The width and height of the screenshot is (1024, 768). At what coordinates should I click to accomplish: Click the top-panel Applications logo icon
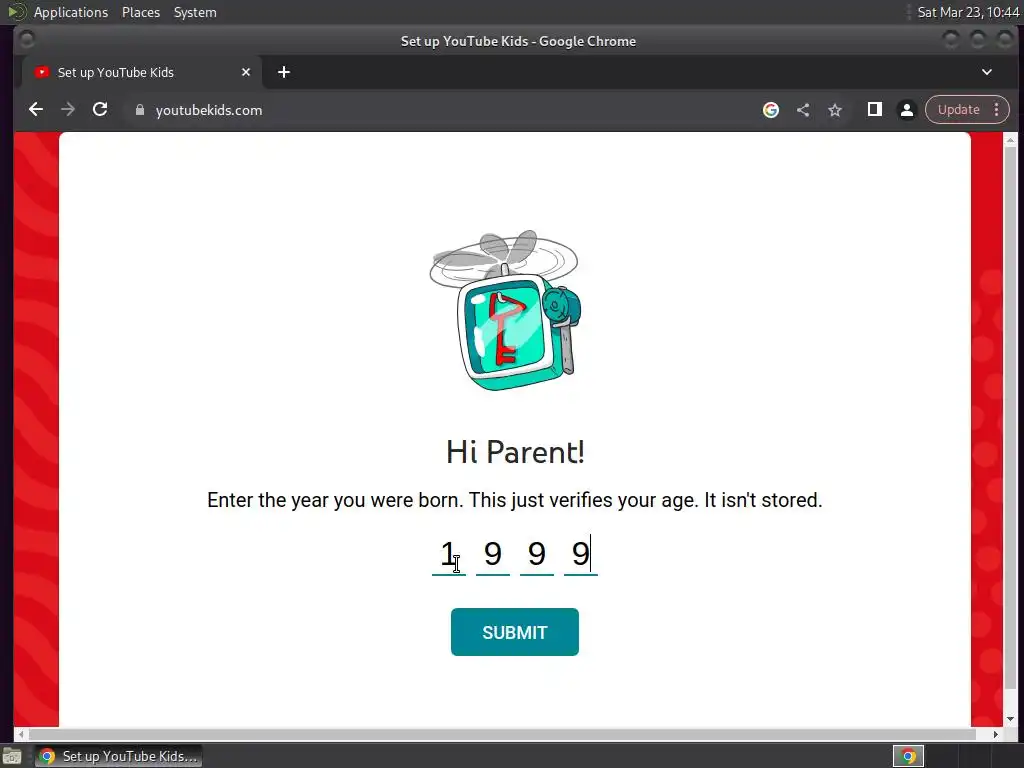point(16,12)
